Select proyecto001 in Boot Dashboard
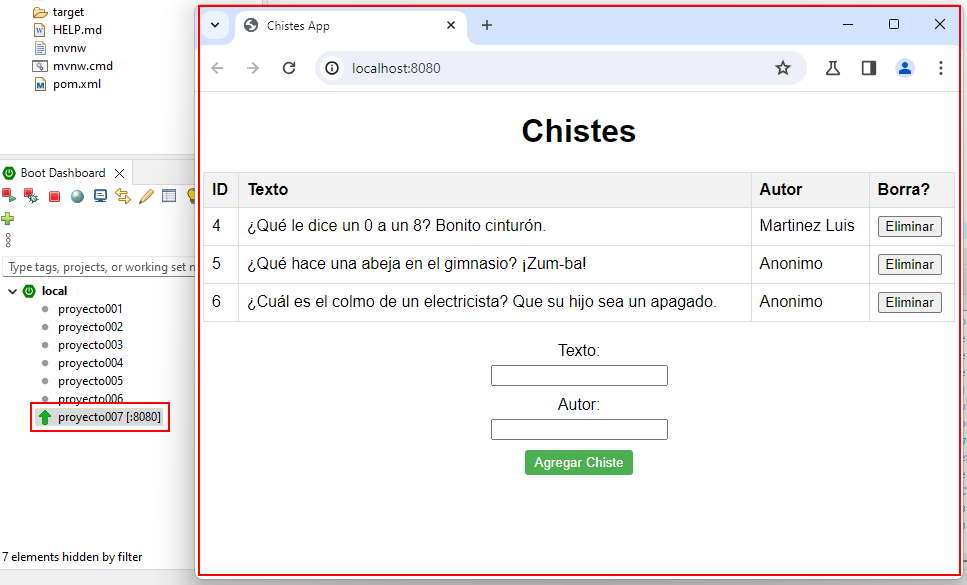967x585 pixels. (x=90, y=309)
